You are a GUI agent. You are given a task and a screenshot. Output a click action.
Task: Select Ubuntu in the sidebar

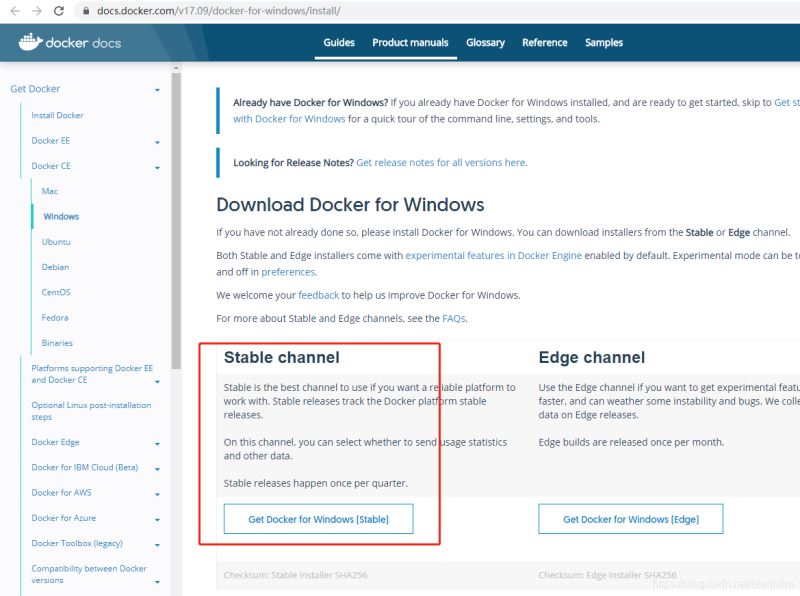coord(56,241)
